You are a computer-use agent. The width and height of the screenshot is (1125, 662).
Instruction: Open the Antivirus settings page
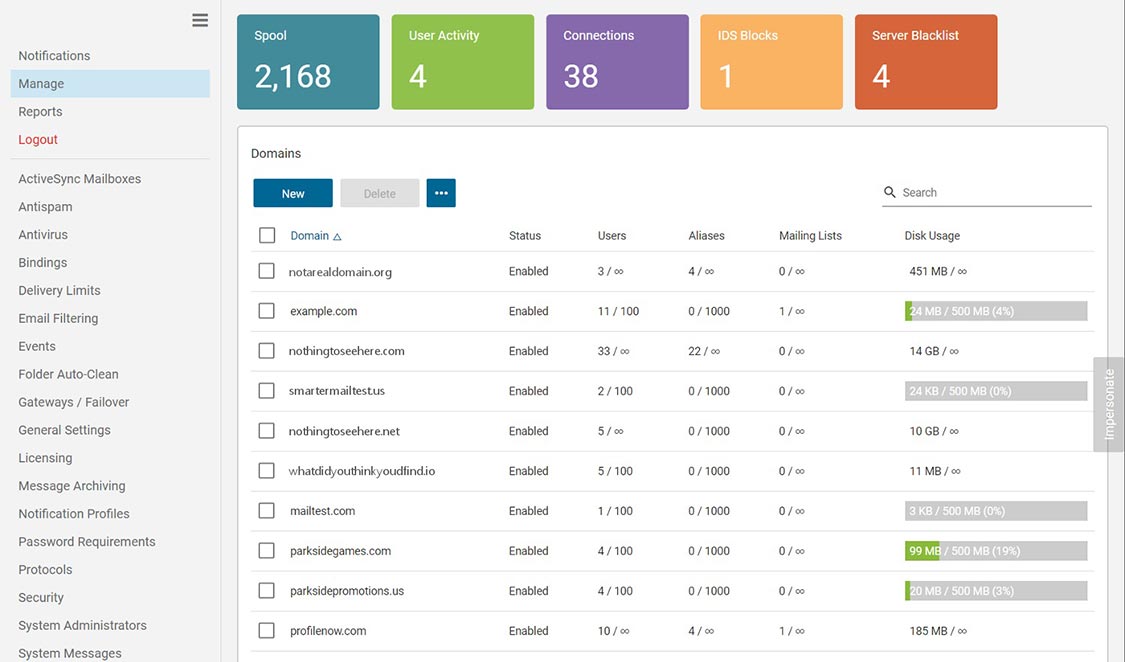point(43,235)
